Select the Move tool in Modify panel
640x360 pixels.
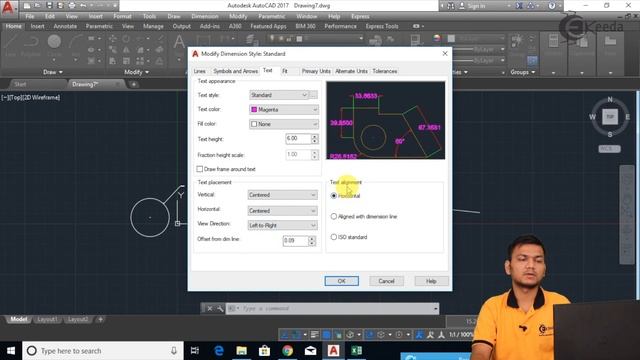pyautogui.click(x=112, y=39)
